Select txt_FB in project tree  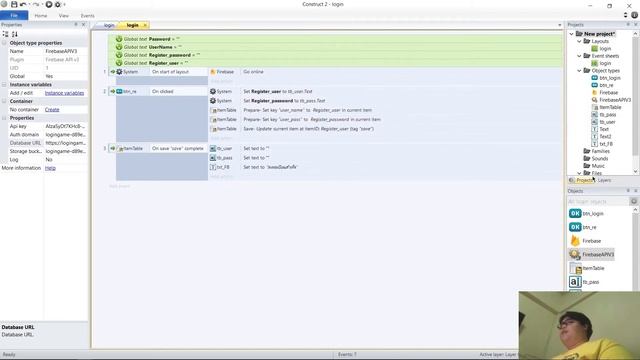602,144
